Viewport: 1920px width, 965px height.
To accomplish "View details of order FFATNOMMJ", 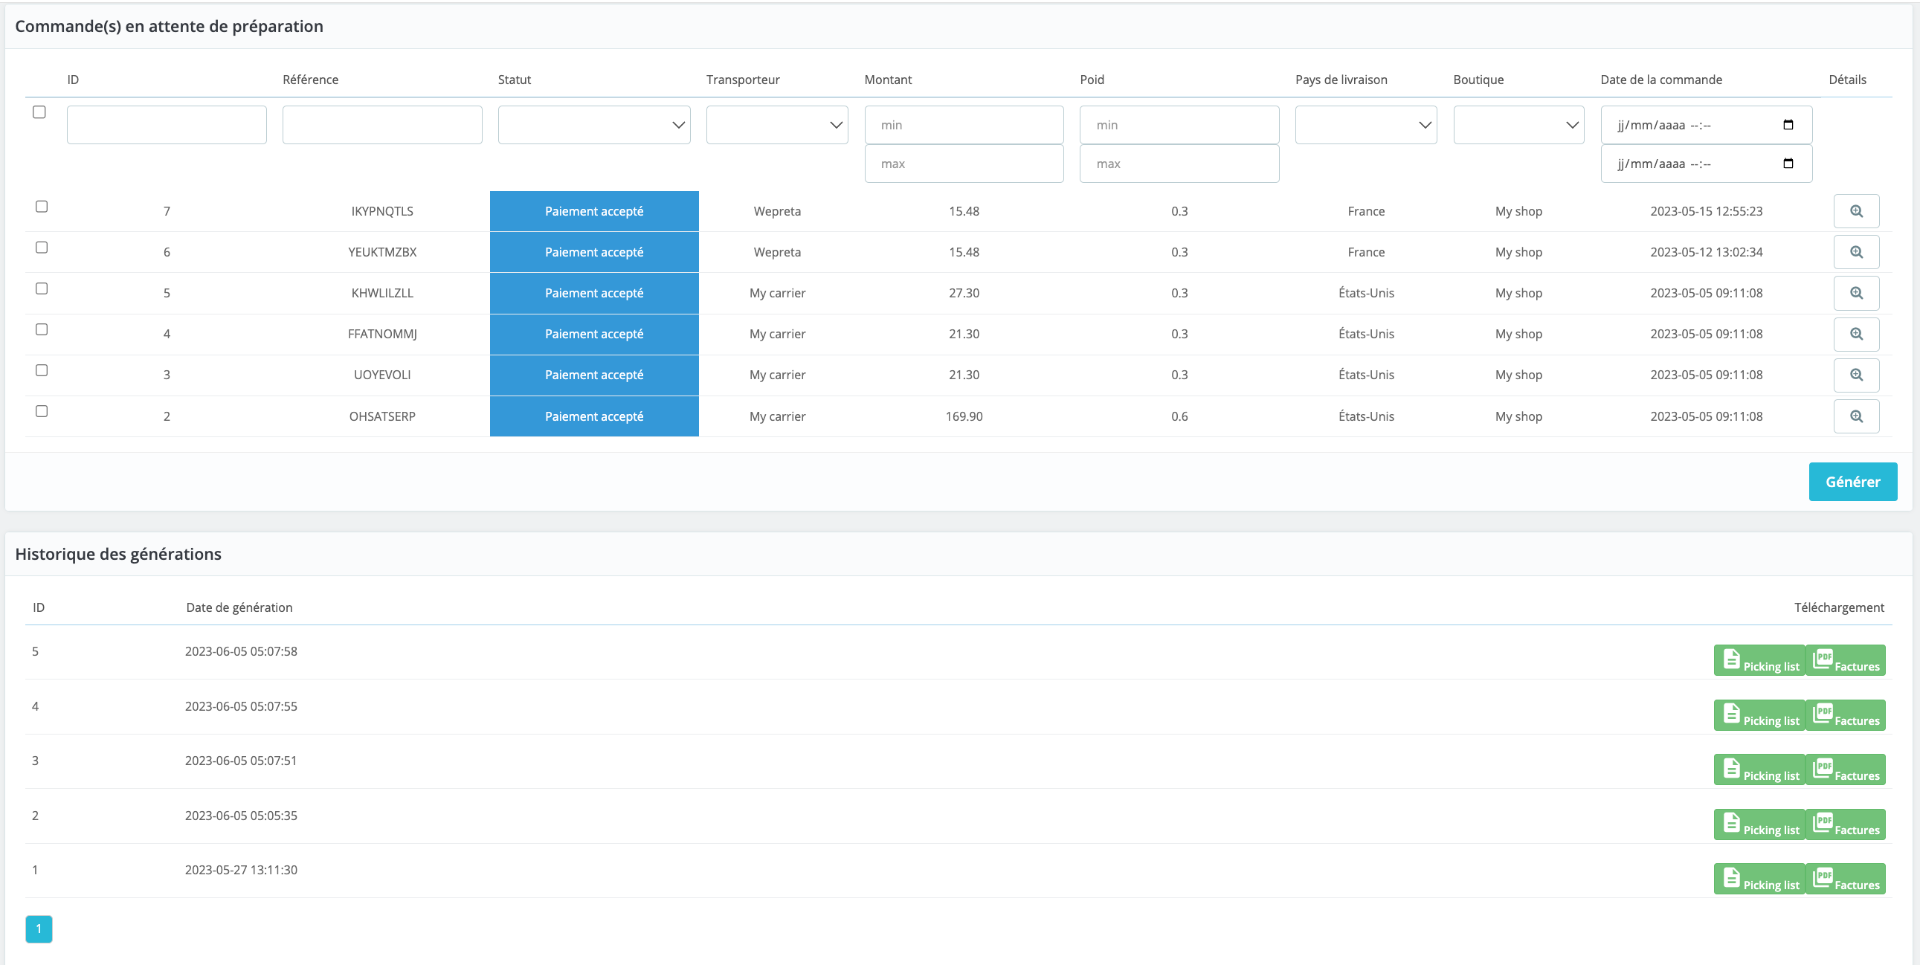I will point(1856,334).
